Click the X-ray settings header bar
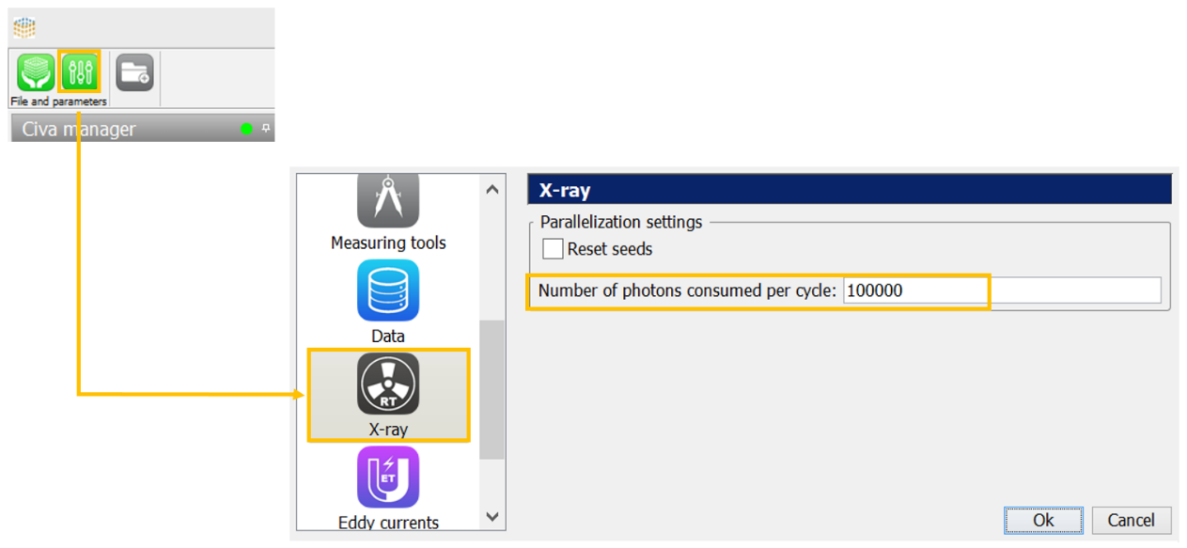This screenshot has width=1187, height=548. click(x=848, y=191)
